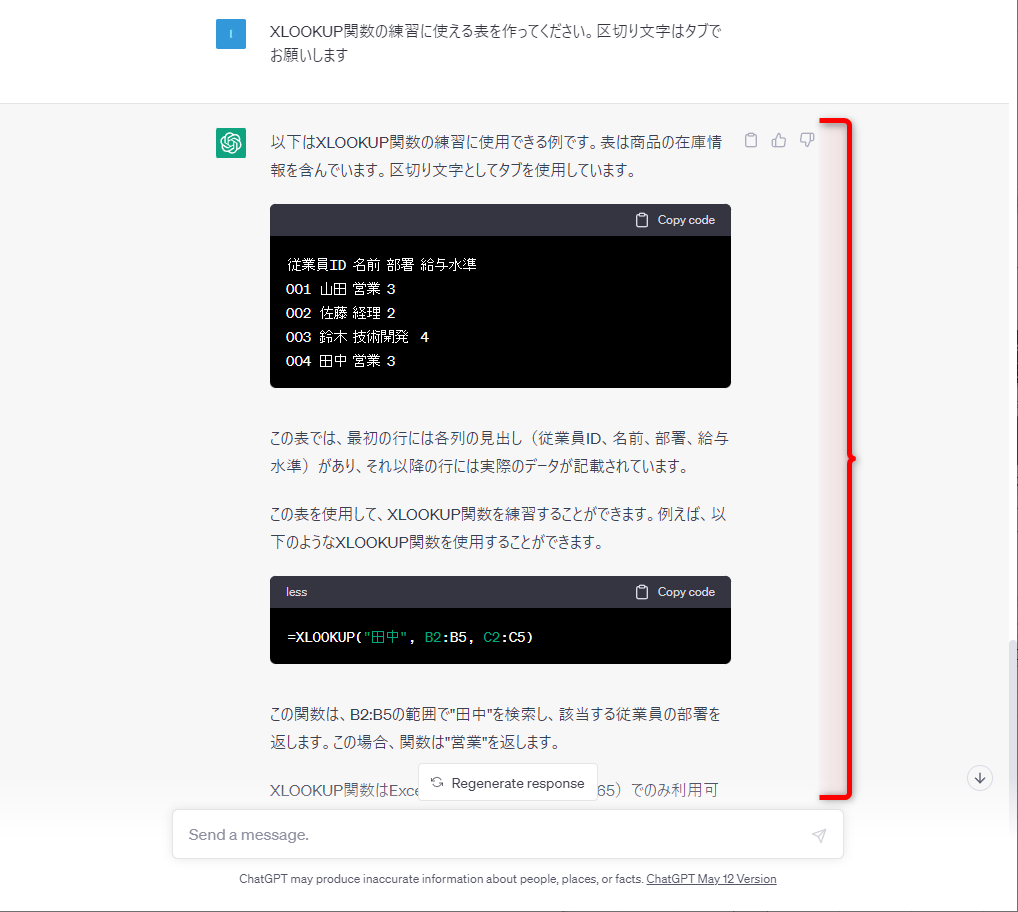
Task: Select the less language label on the code block
Action: (296, 592)
